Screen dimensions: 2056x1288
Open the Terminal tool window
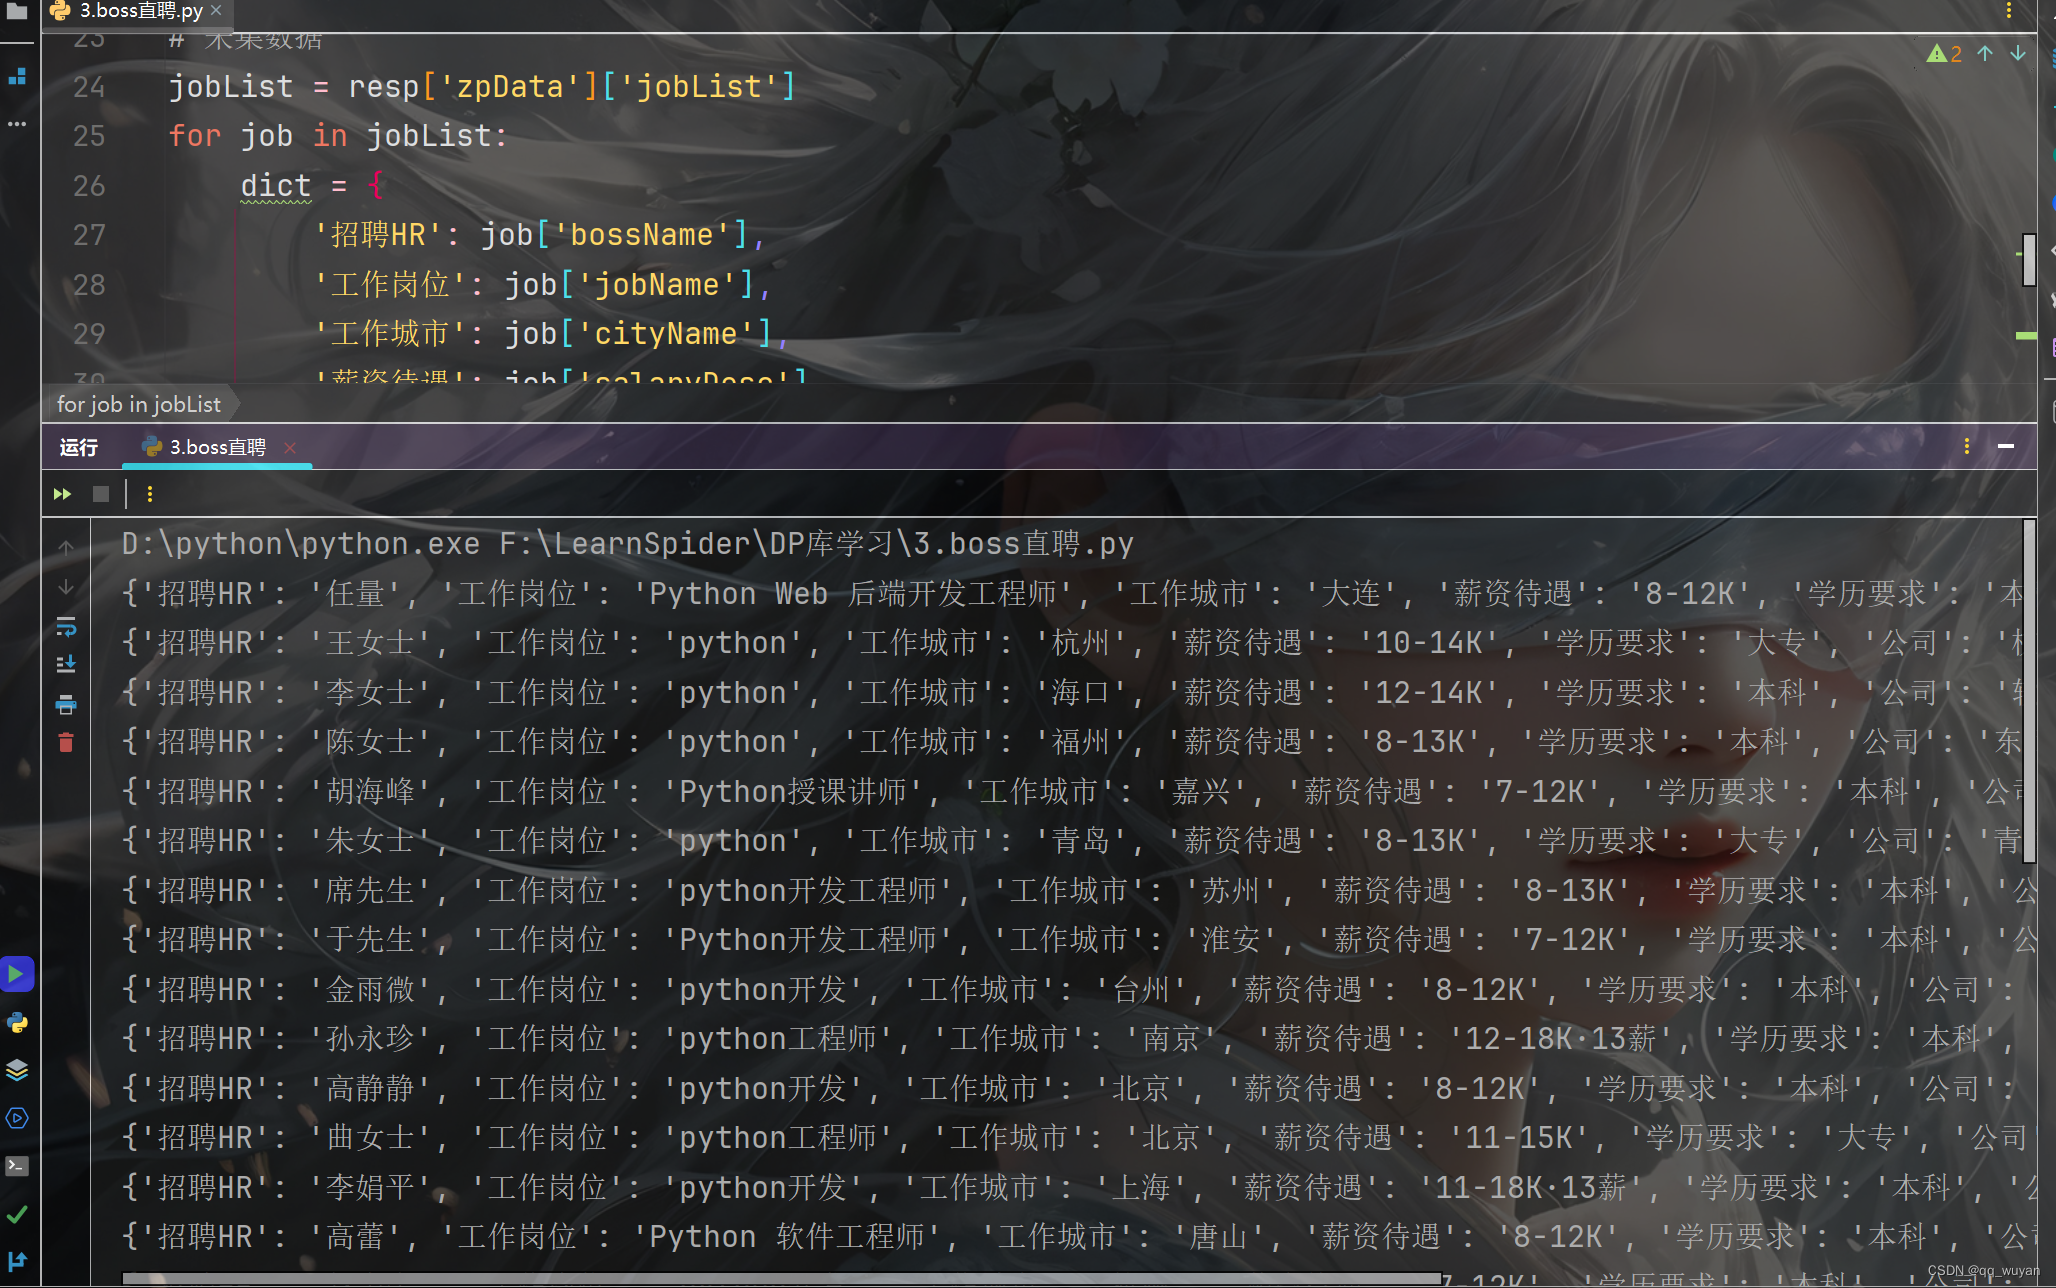pyautogui.click(x=17, y=1166)
